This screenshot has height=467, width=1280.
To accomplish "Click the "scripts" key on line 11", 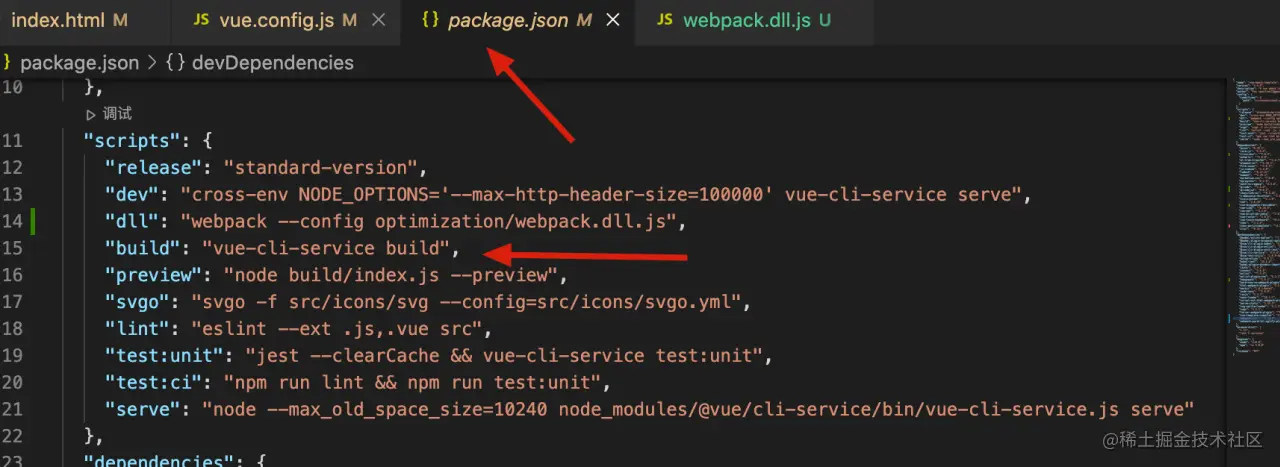I will [131, 141].
